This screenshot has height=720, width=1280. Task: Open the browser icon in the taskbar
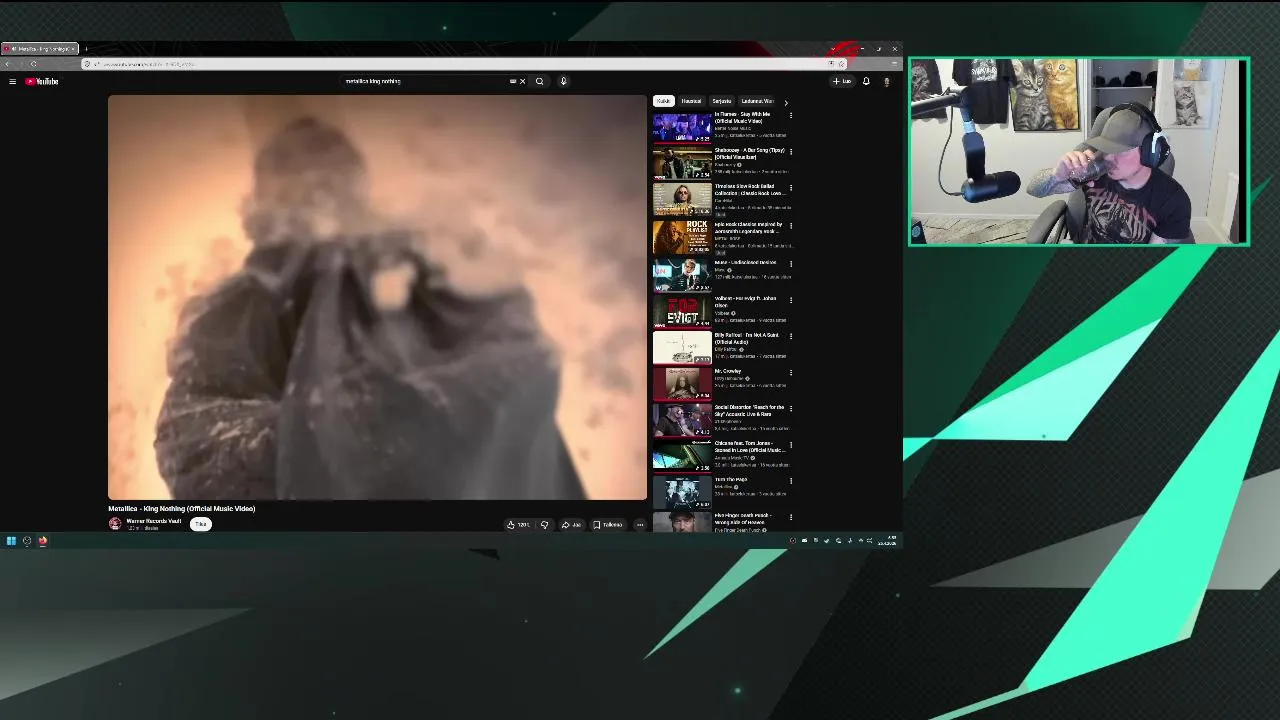point(43,541)
